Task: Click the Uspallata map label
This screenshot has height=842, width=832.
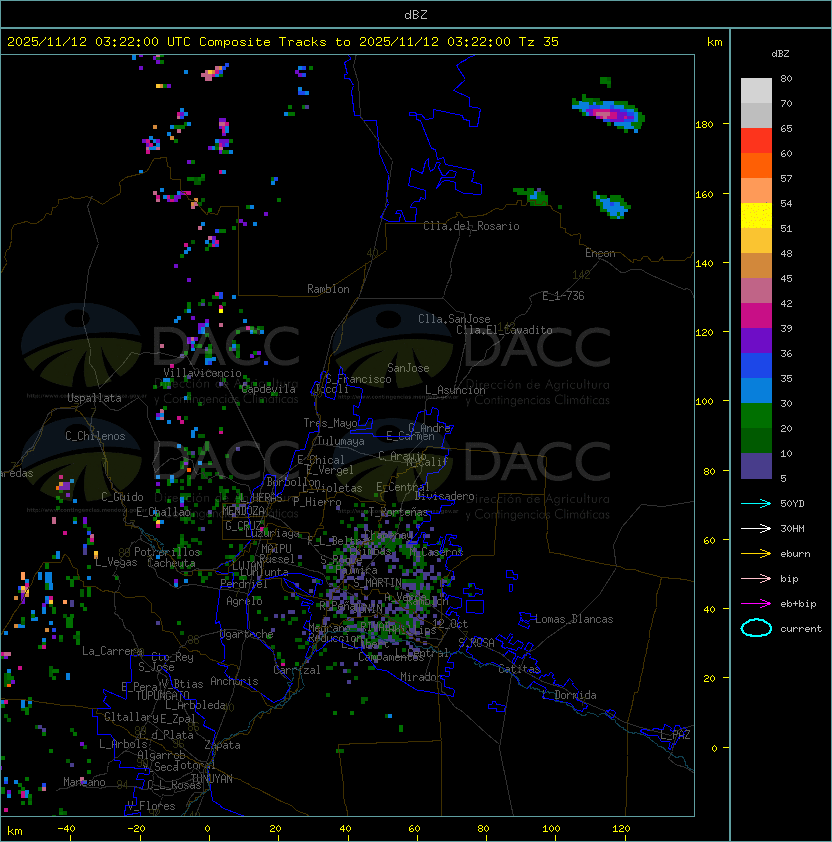Action: point(94,398)
